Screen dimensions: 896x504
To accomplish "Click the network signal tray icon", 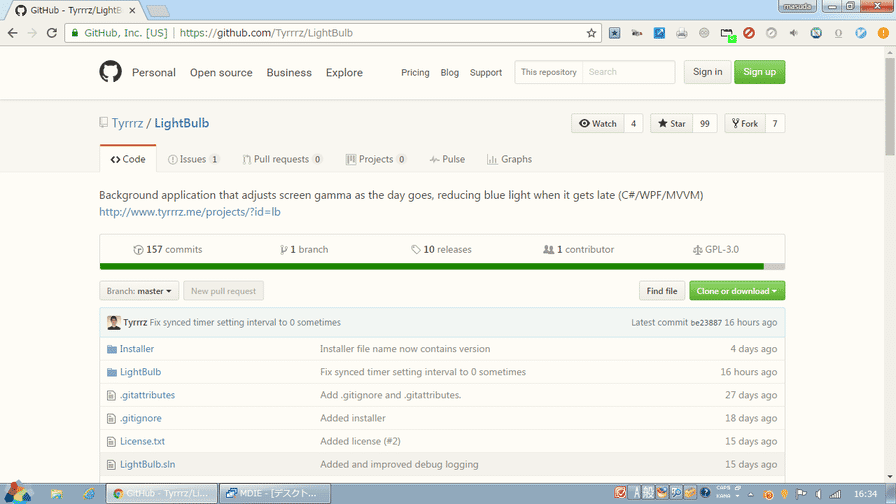I will click(x=835, y=494).
